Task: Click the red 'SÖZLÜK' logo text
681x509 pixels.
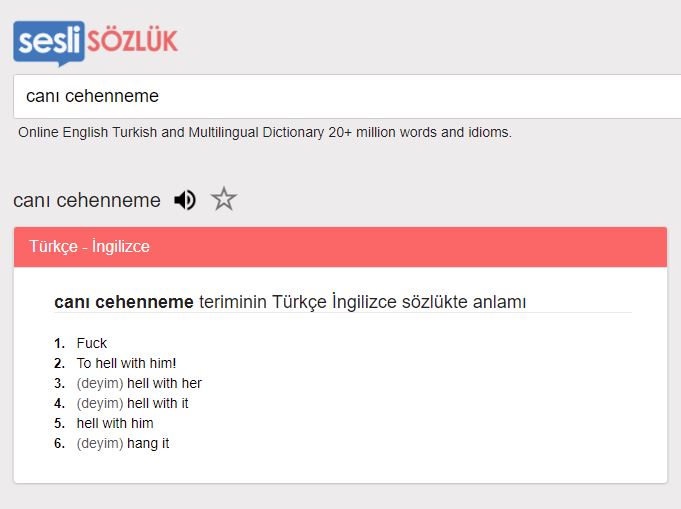Action: click(132, 41)
